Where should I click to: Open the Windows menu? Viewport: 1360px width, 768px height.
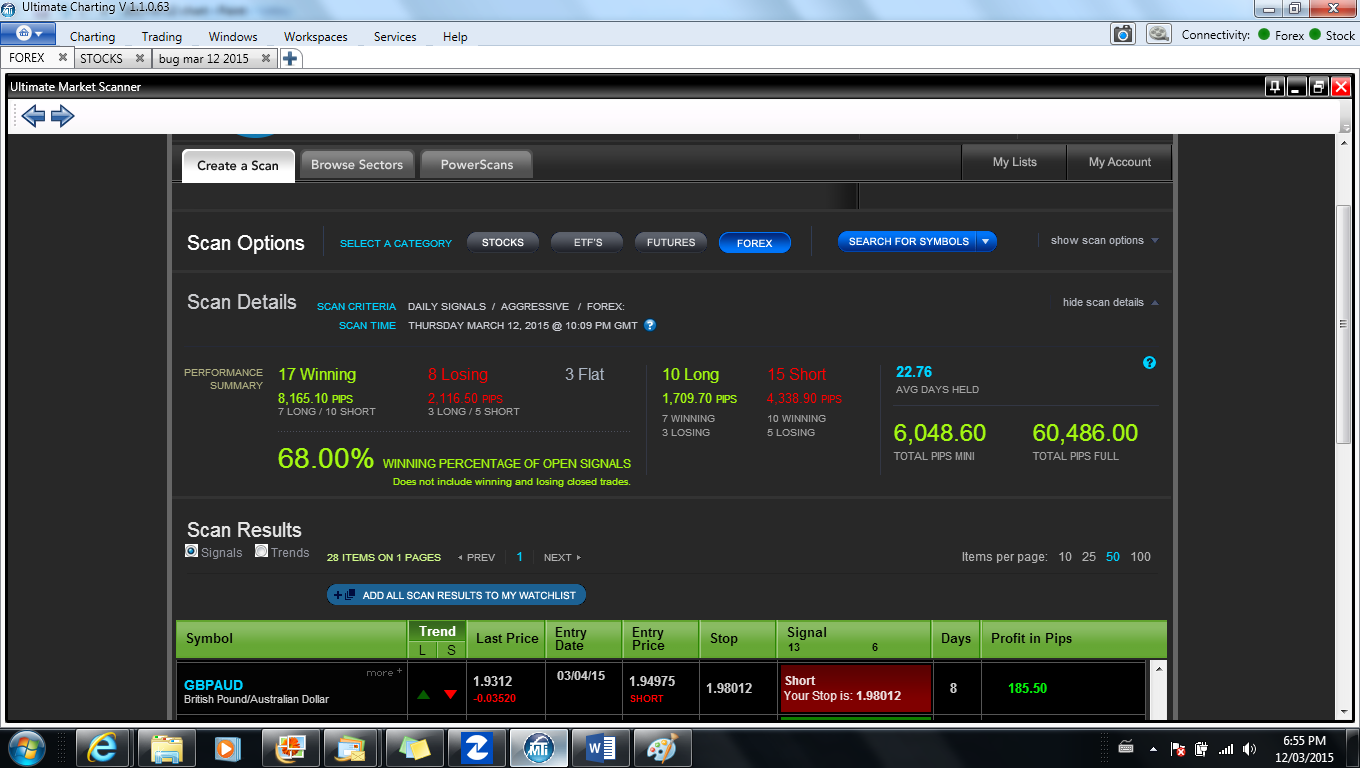pos(233,37)
